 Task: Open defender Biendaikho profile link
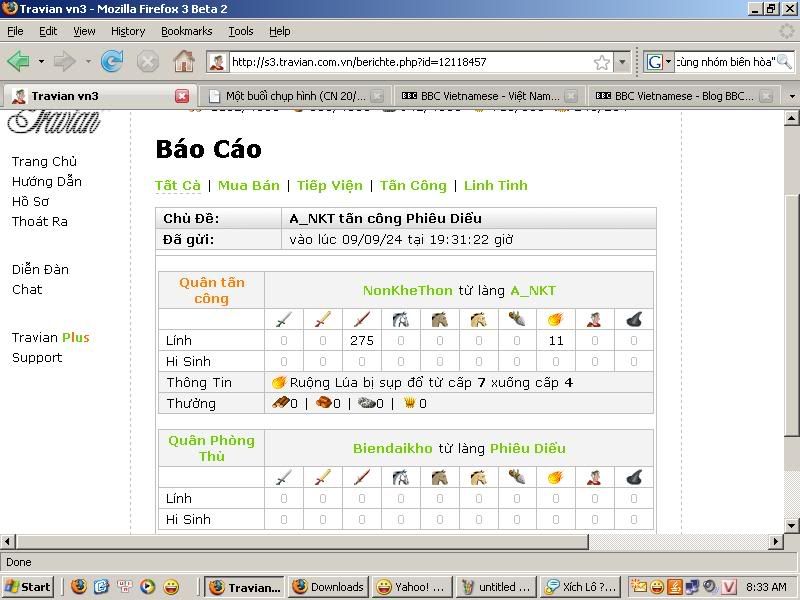tap(393, 448)
